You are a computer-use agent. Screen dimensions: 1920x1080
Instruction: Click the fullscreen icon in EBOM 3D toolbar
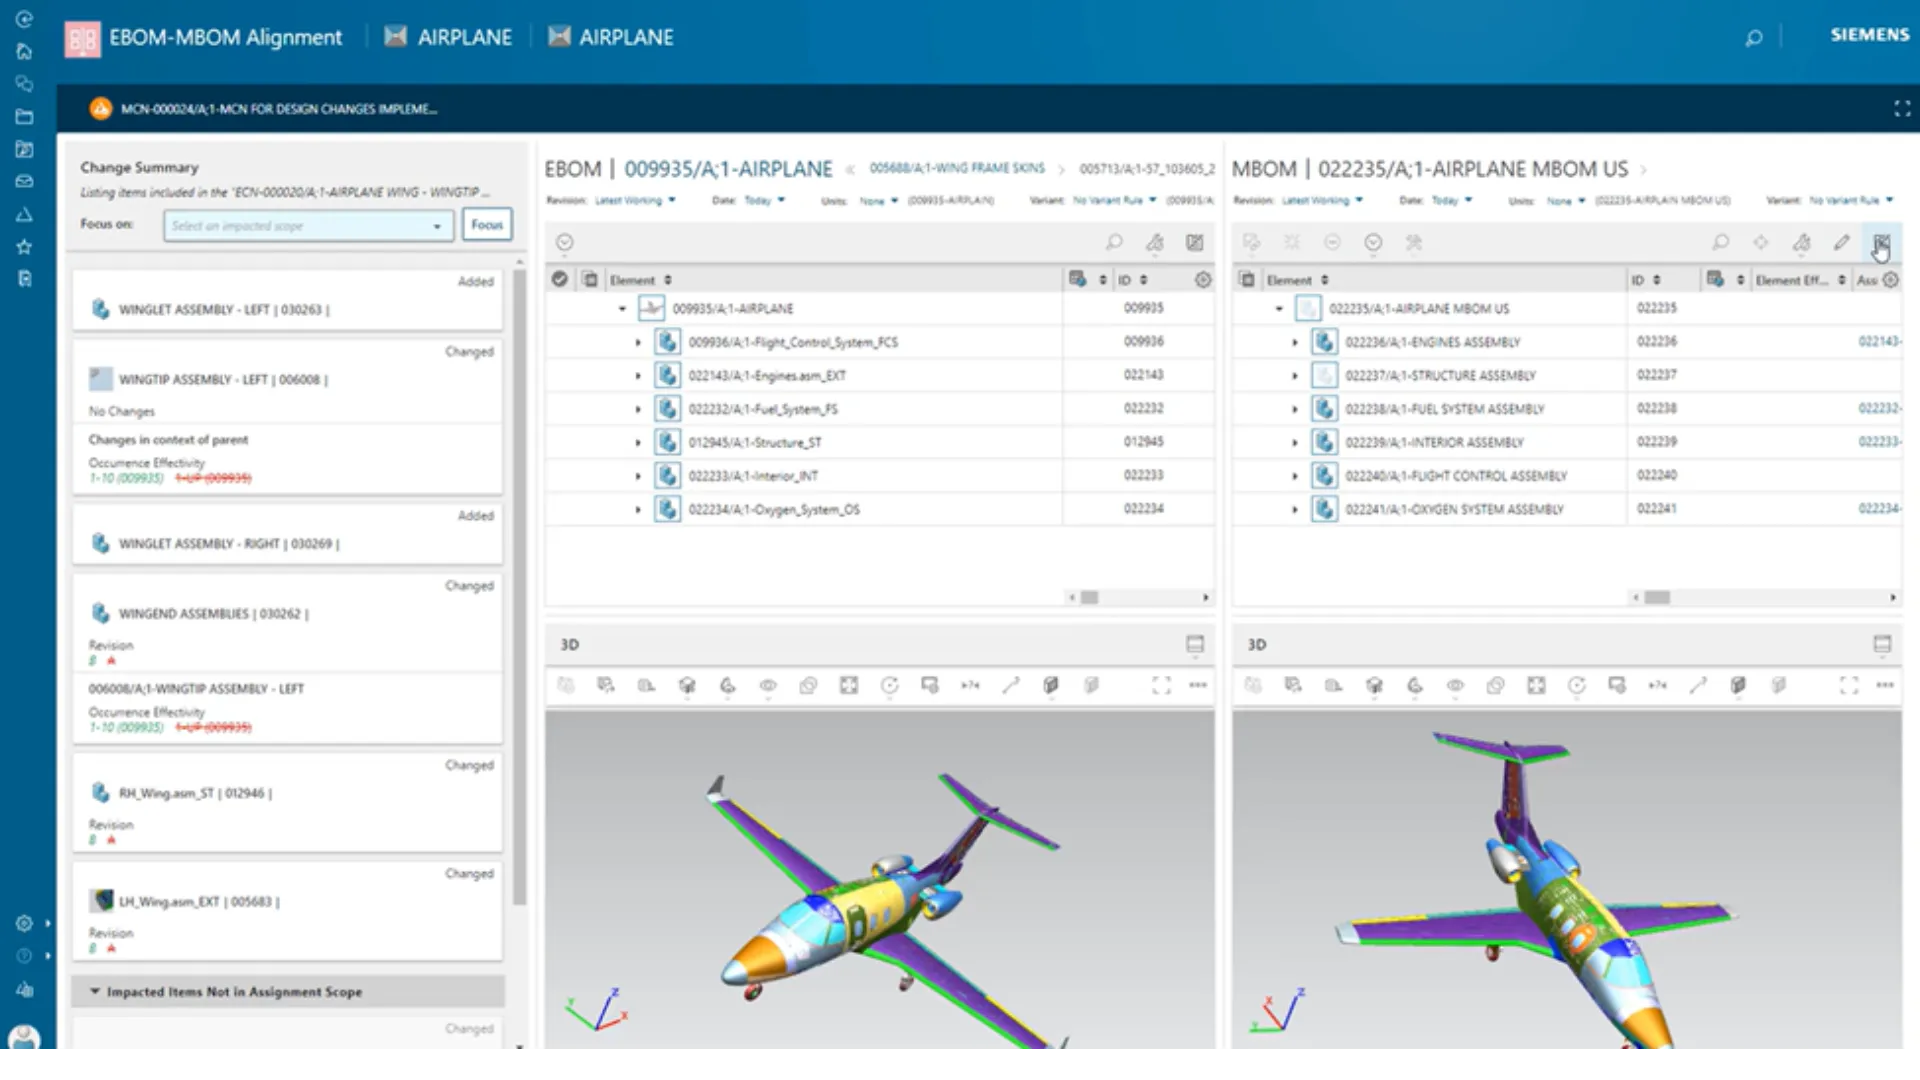coord(1161,685)
